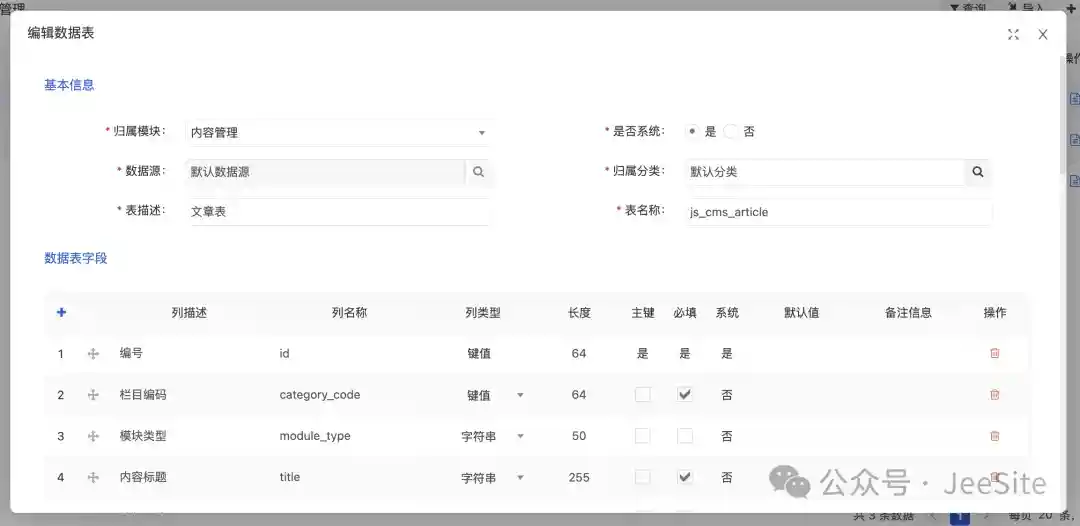Select 否 radio for 是否系统
The width and height of the screenshot is (1080, 526).
click(731, 131)
